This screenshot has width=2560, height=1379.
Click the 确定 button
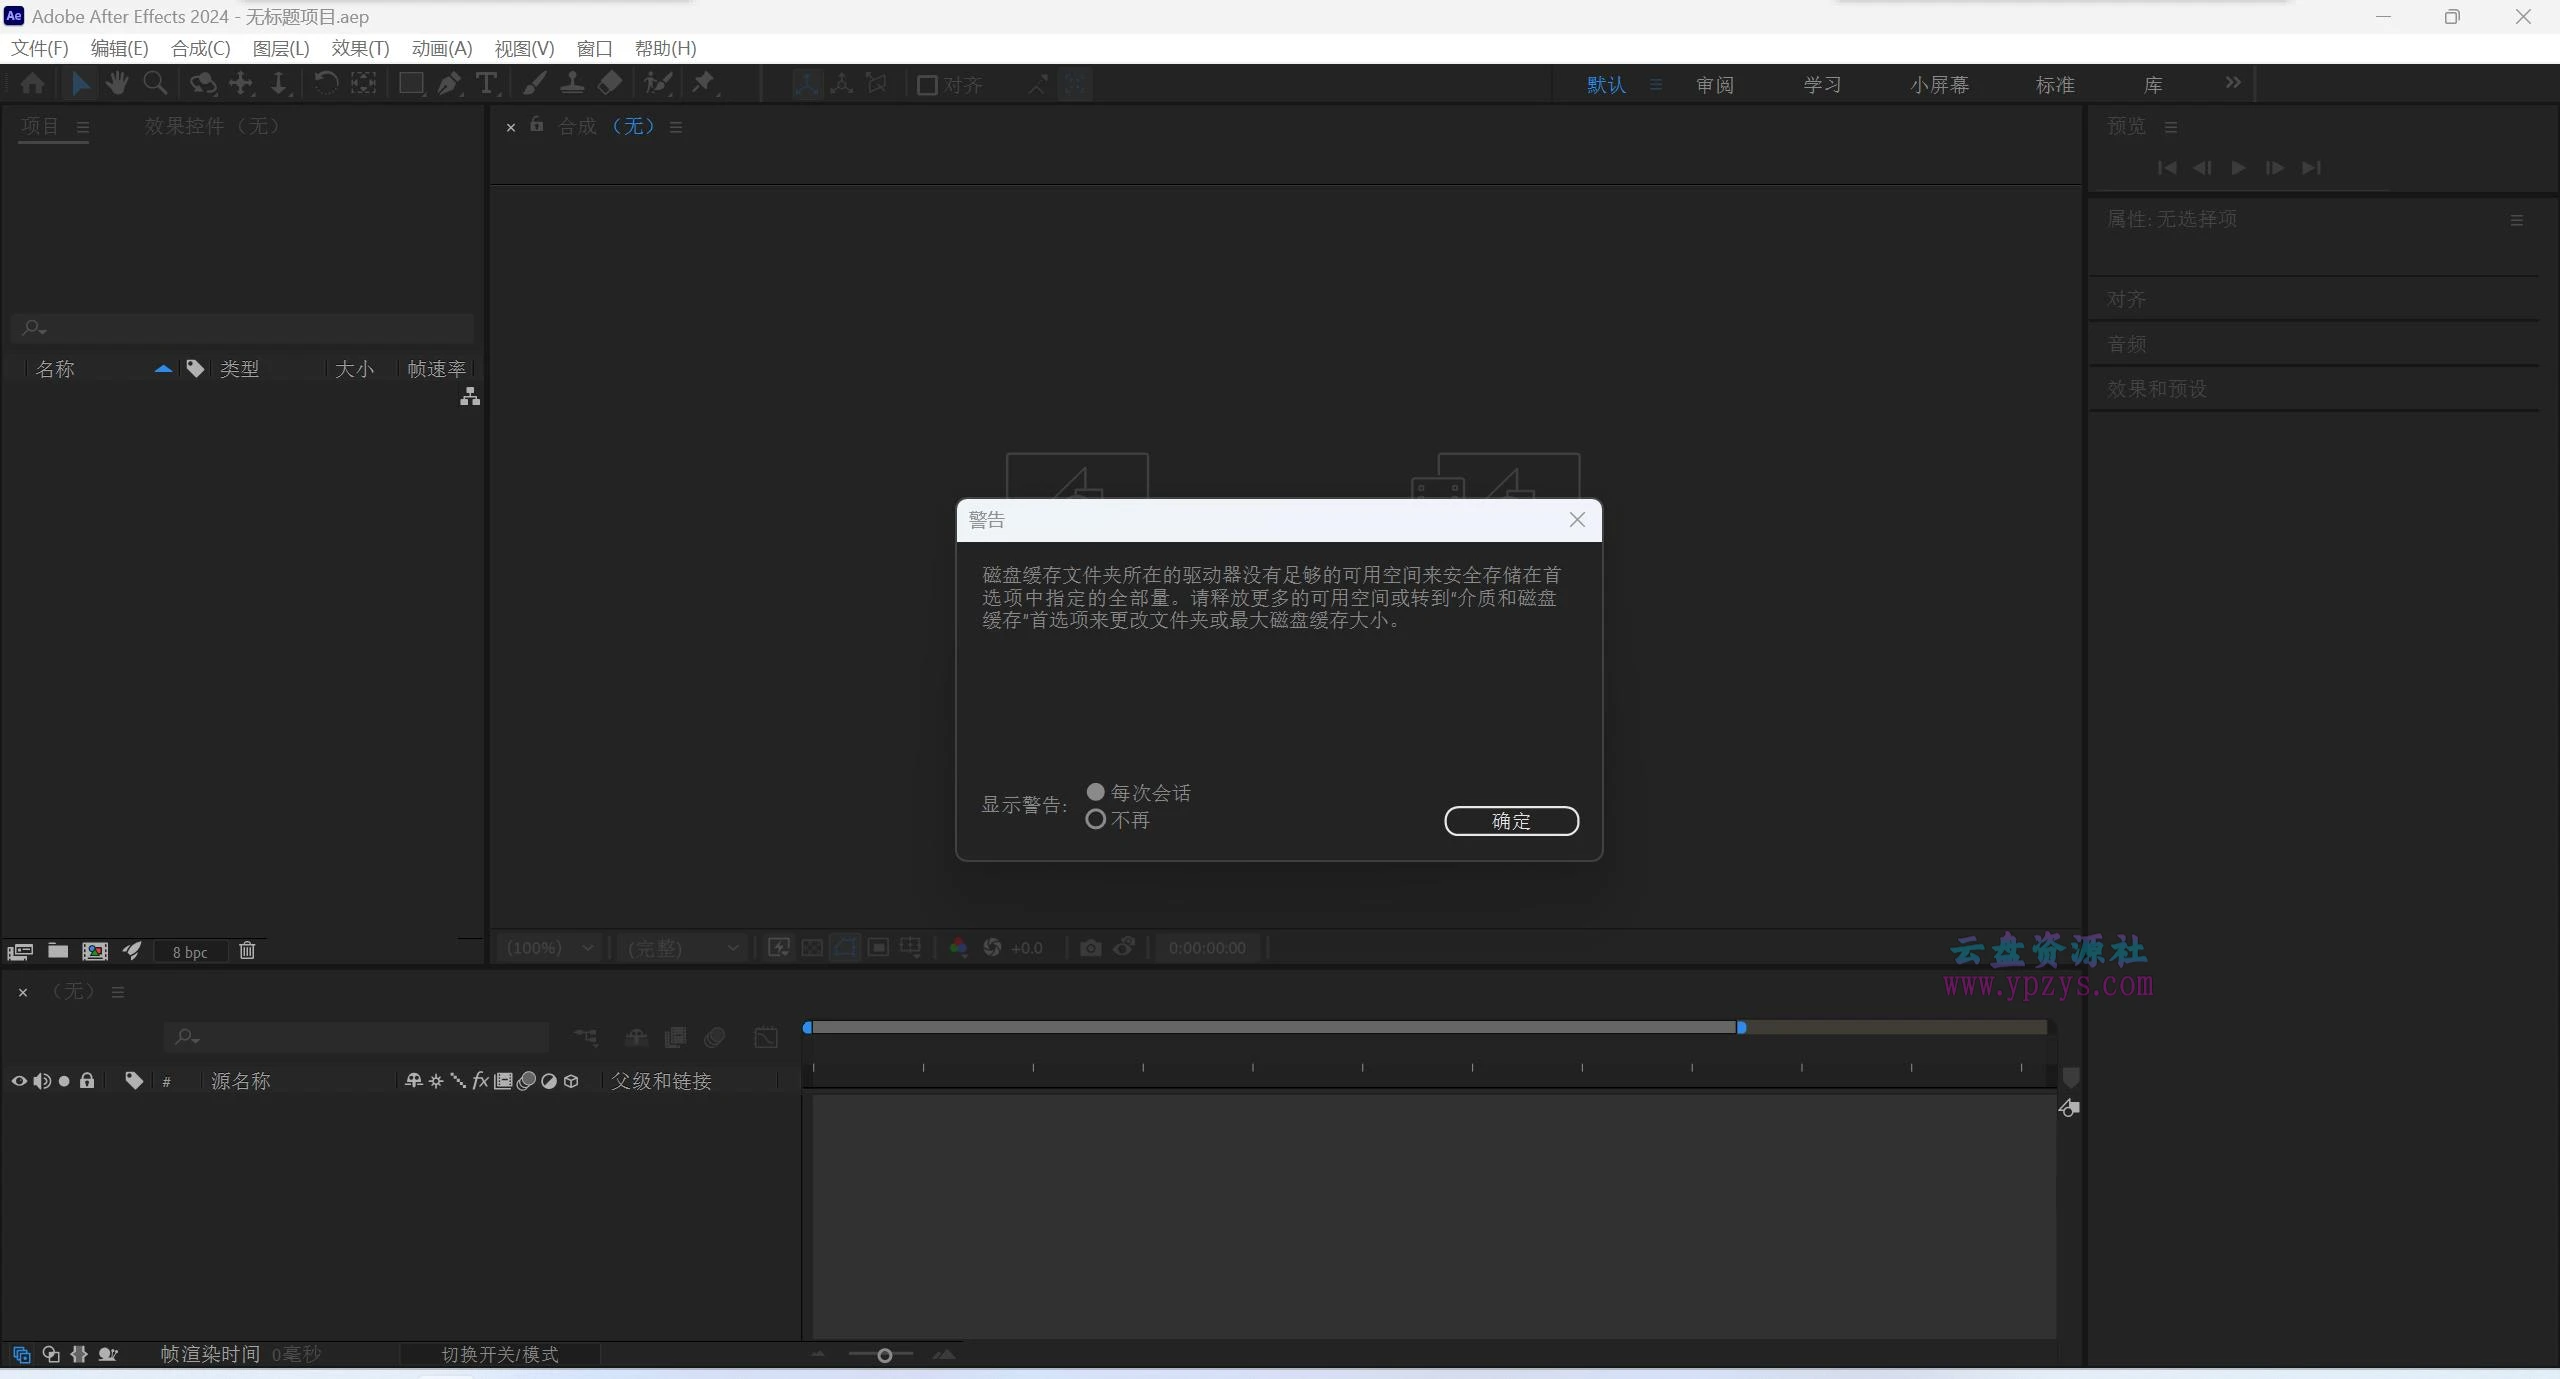coord(1511,821)
